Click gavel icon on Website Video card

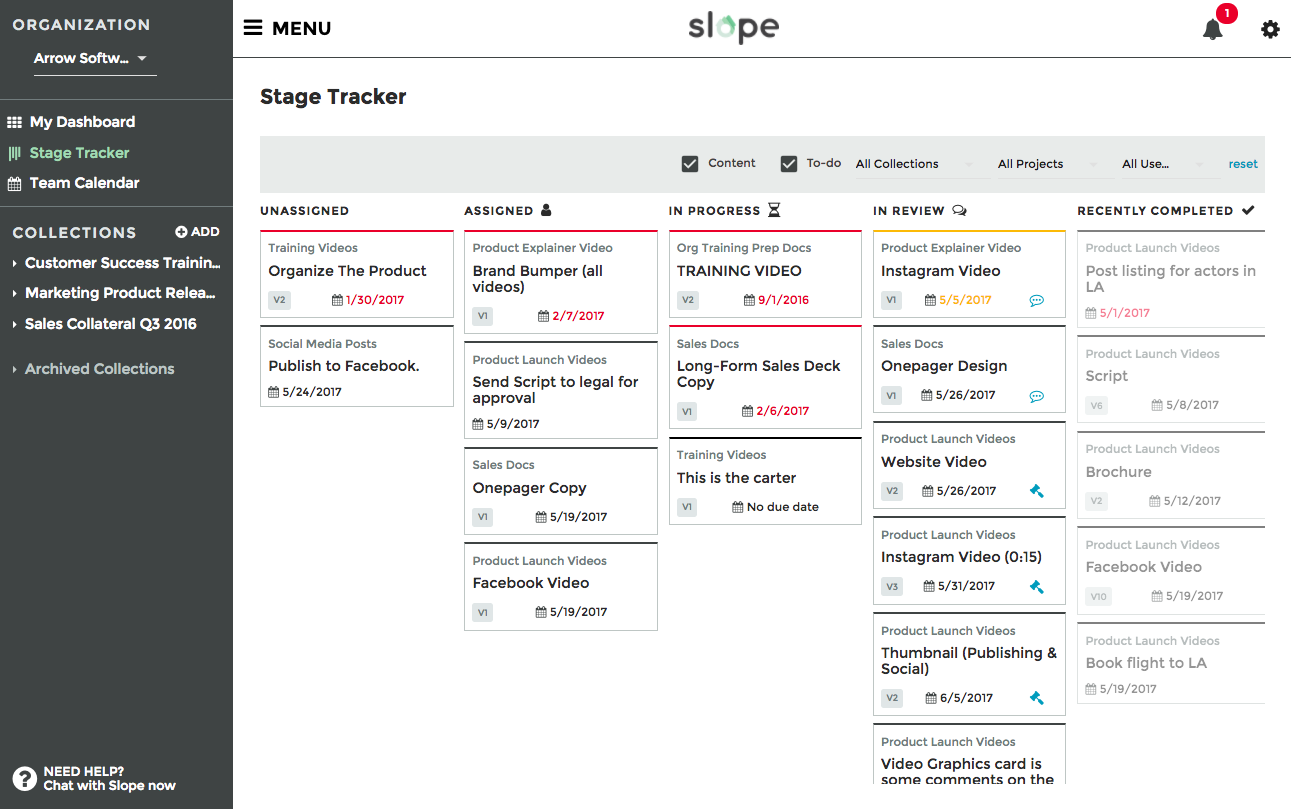[x=1036, y=491]
